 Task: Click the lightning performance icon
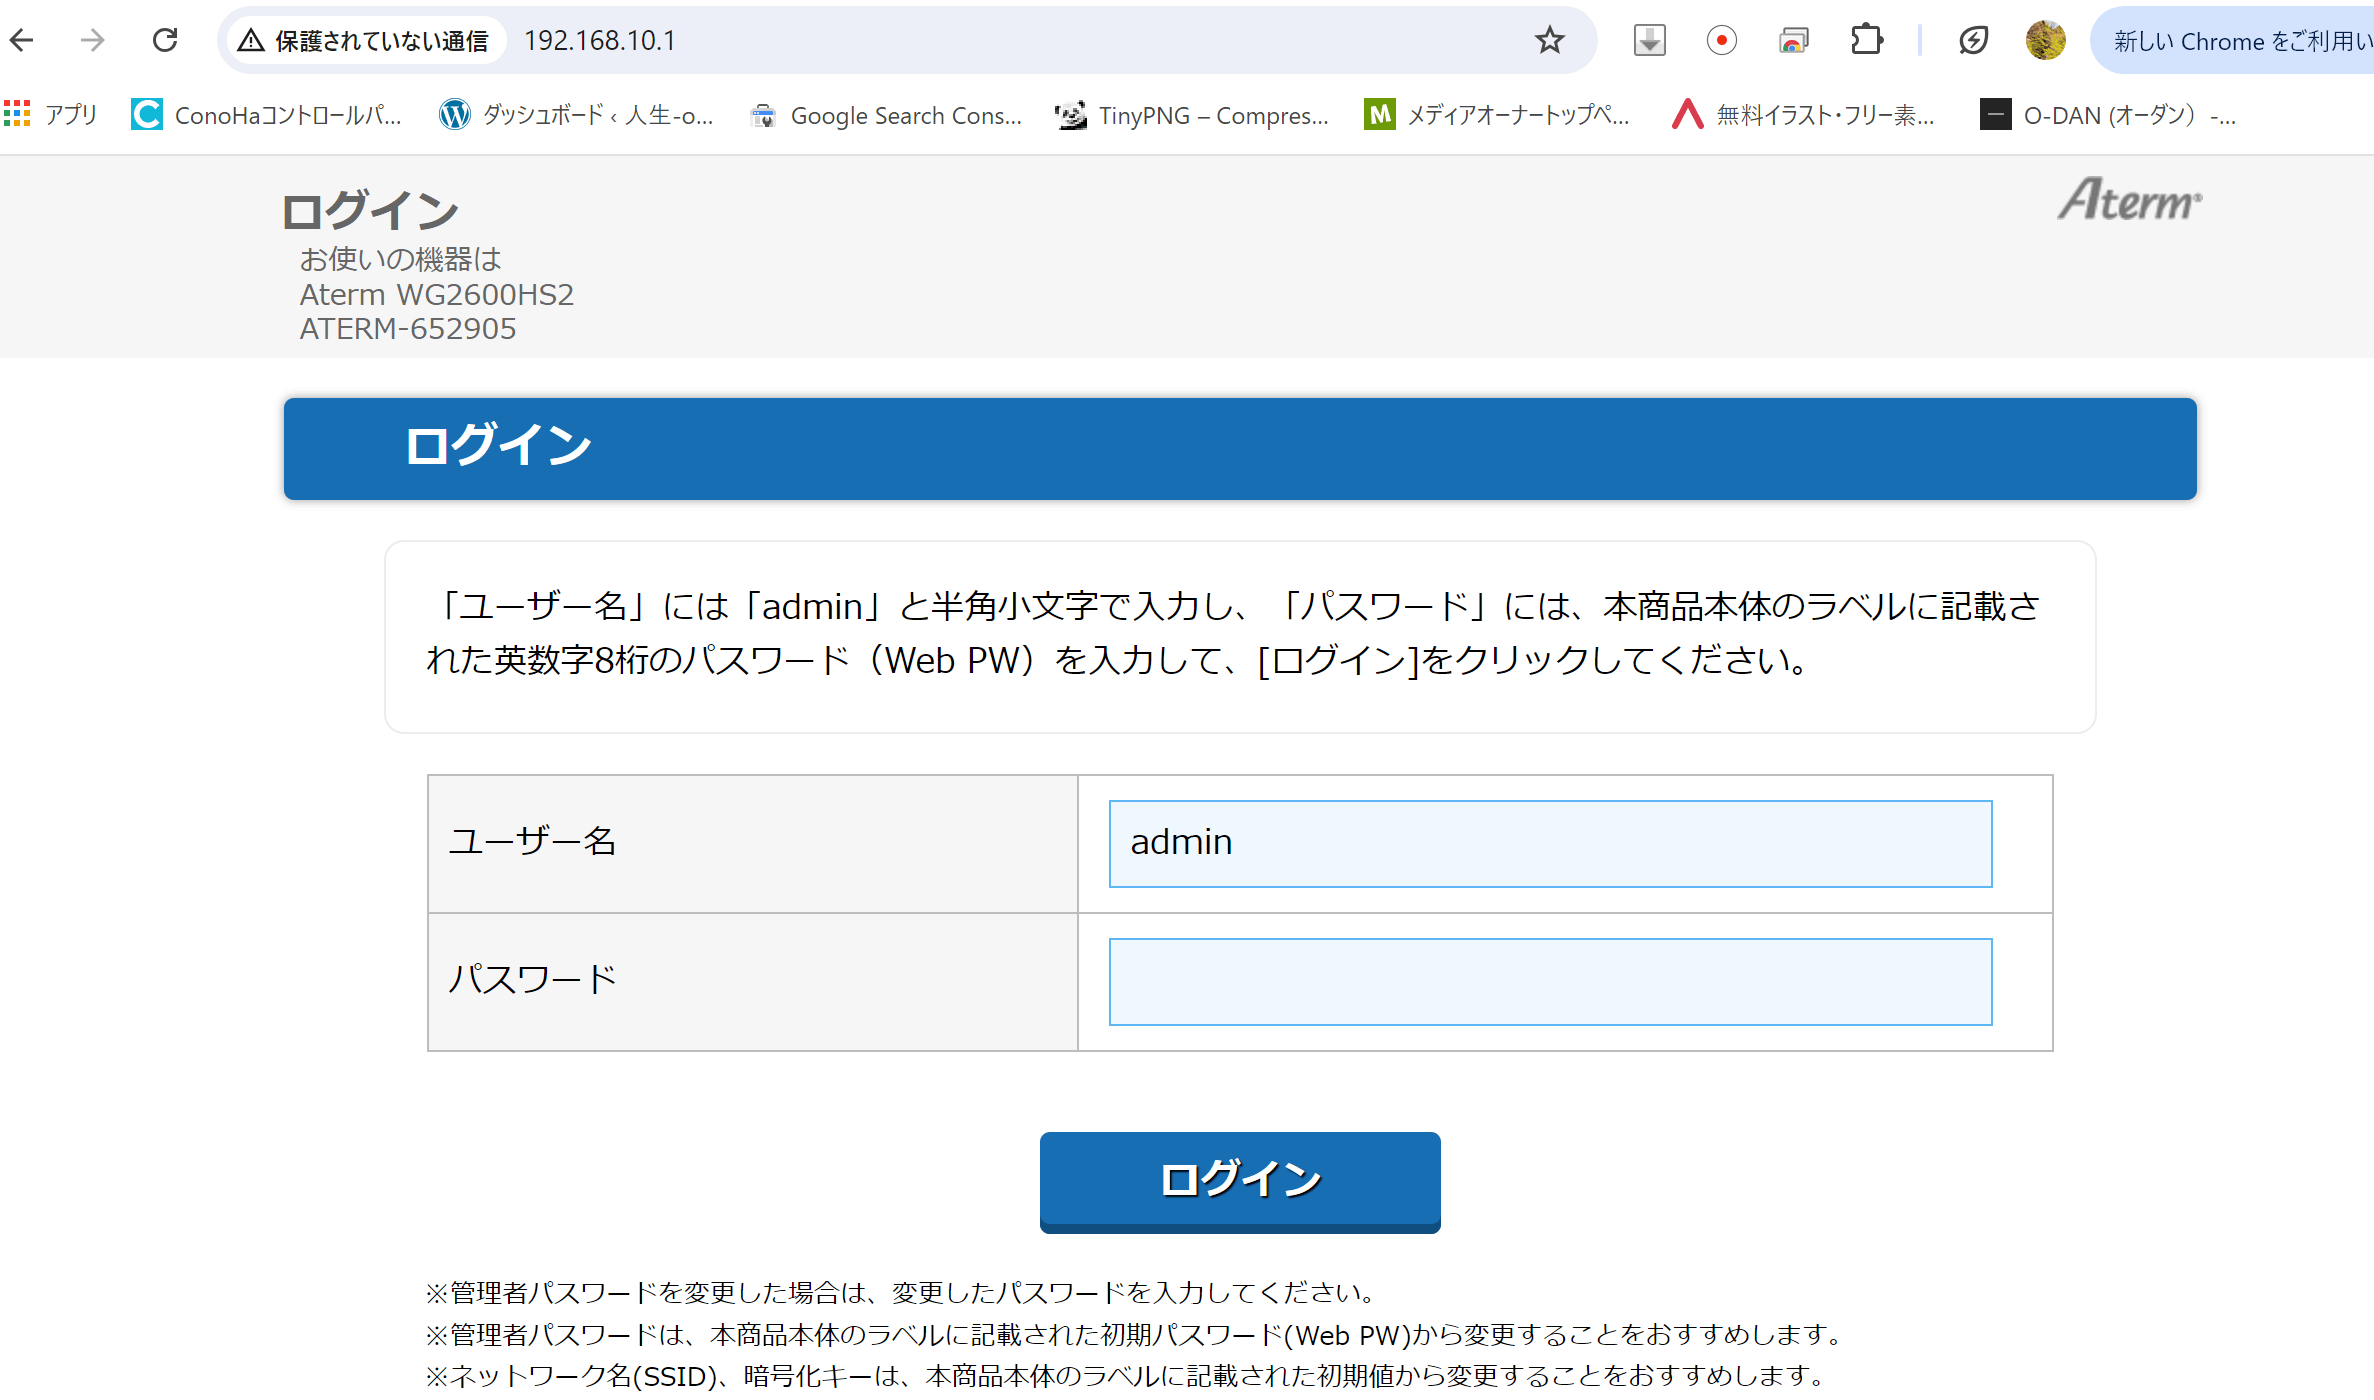(x=1973, y=40)
